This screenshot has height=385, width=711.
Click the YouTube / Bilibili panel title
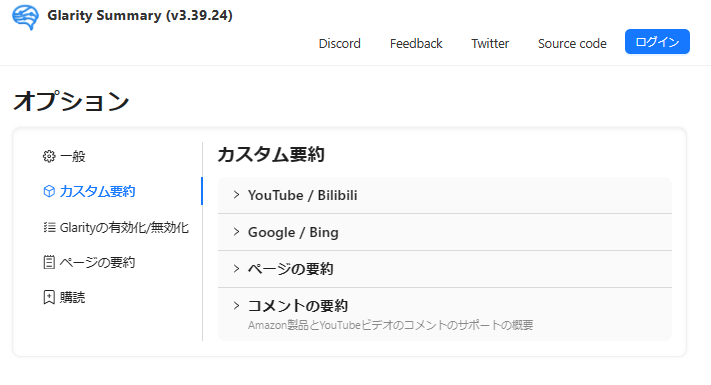coord(302,195)
